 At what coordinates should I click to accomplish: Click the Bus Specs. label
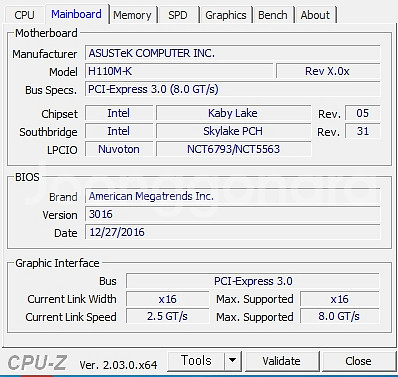[51, 90]
